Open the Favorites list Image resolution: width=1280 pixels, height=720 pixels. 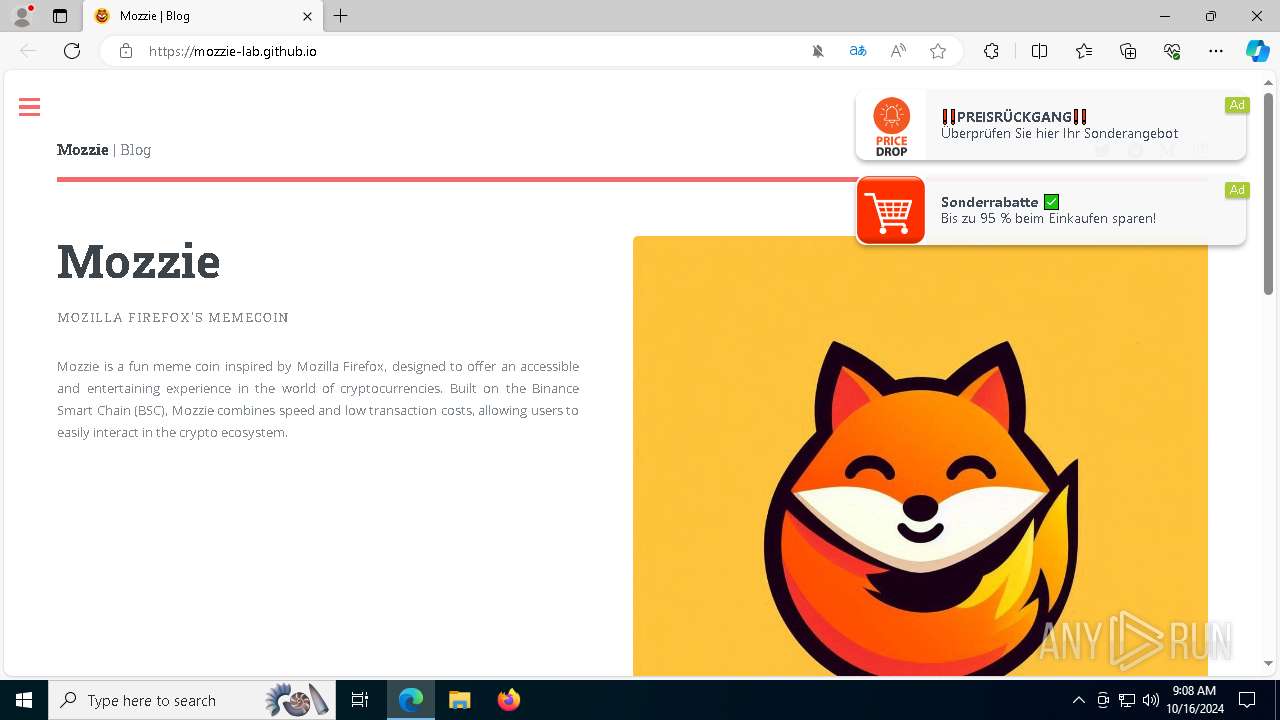(x=1084, y=51)
